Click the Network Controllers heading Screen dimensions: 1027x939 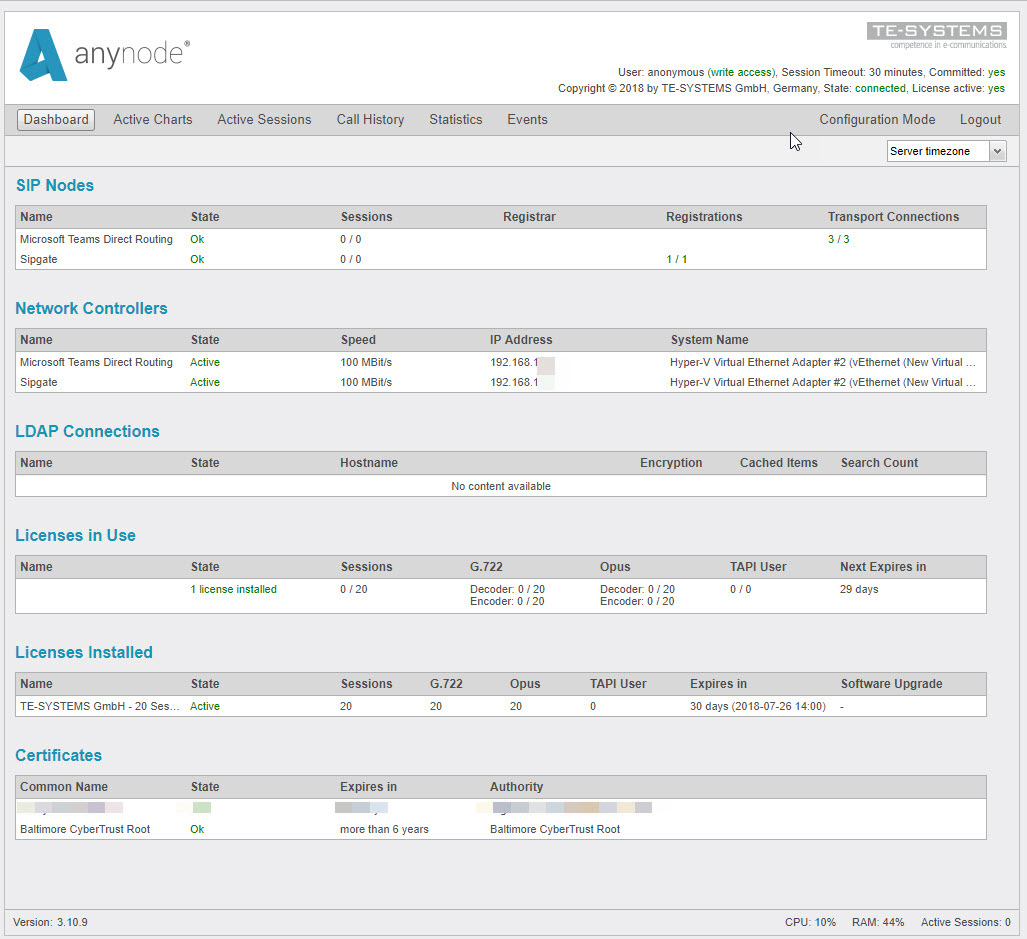[91, 309]
